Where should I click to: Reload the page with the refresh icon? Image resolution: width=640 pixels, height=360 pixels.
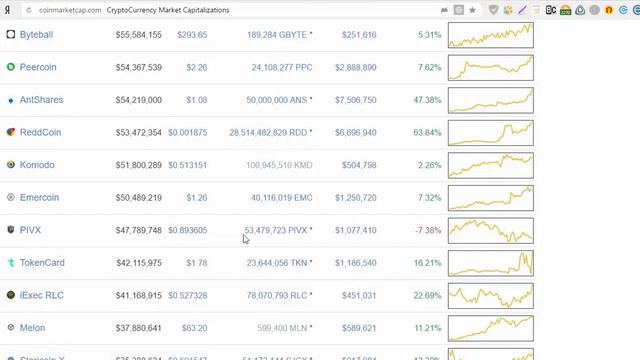pyautogui.click(x=29, y=10)
